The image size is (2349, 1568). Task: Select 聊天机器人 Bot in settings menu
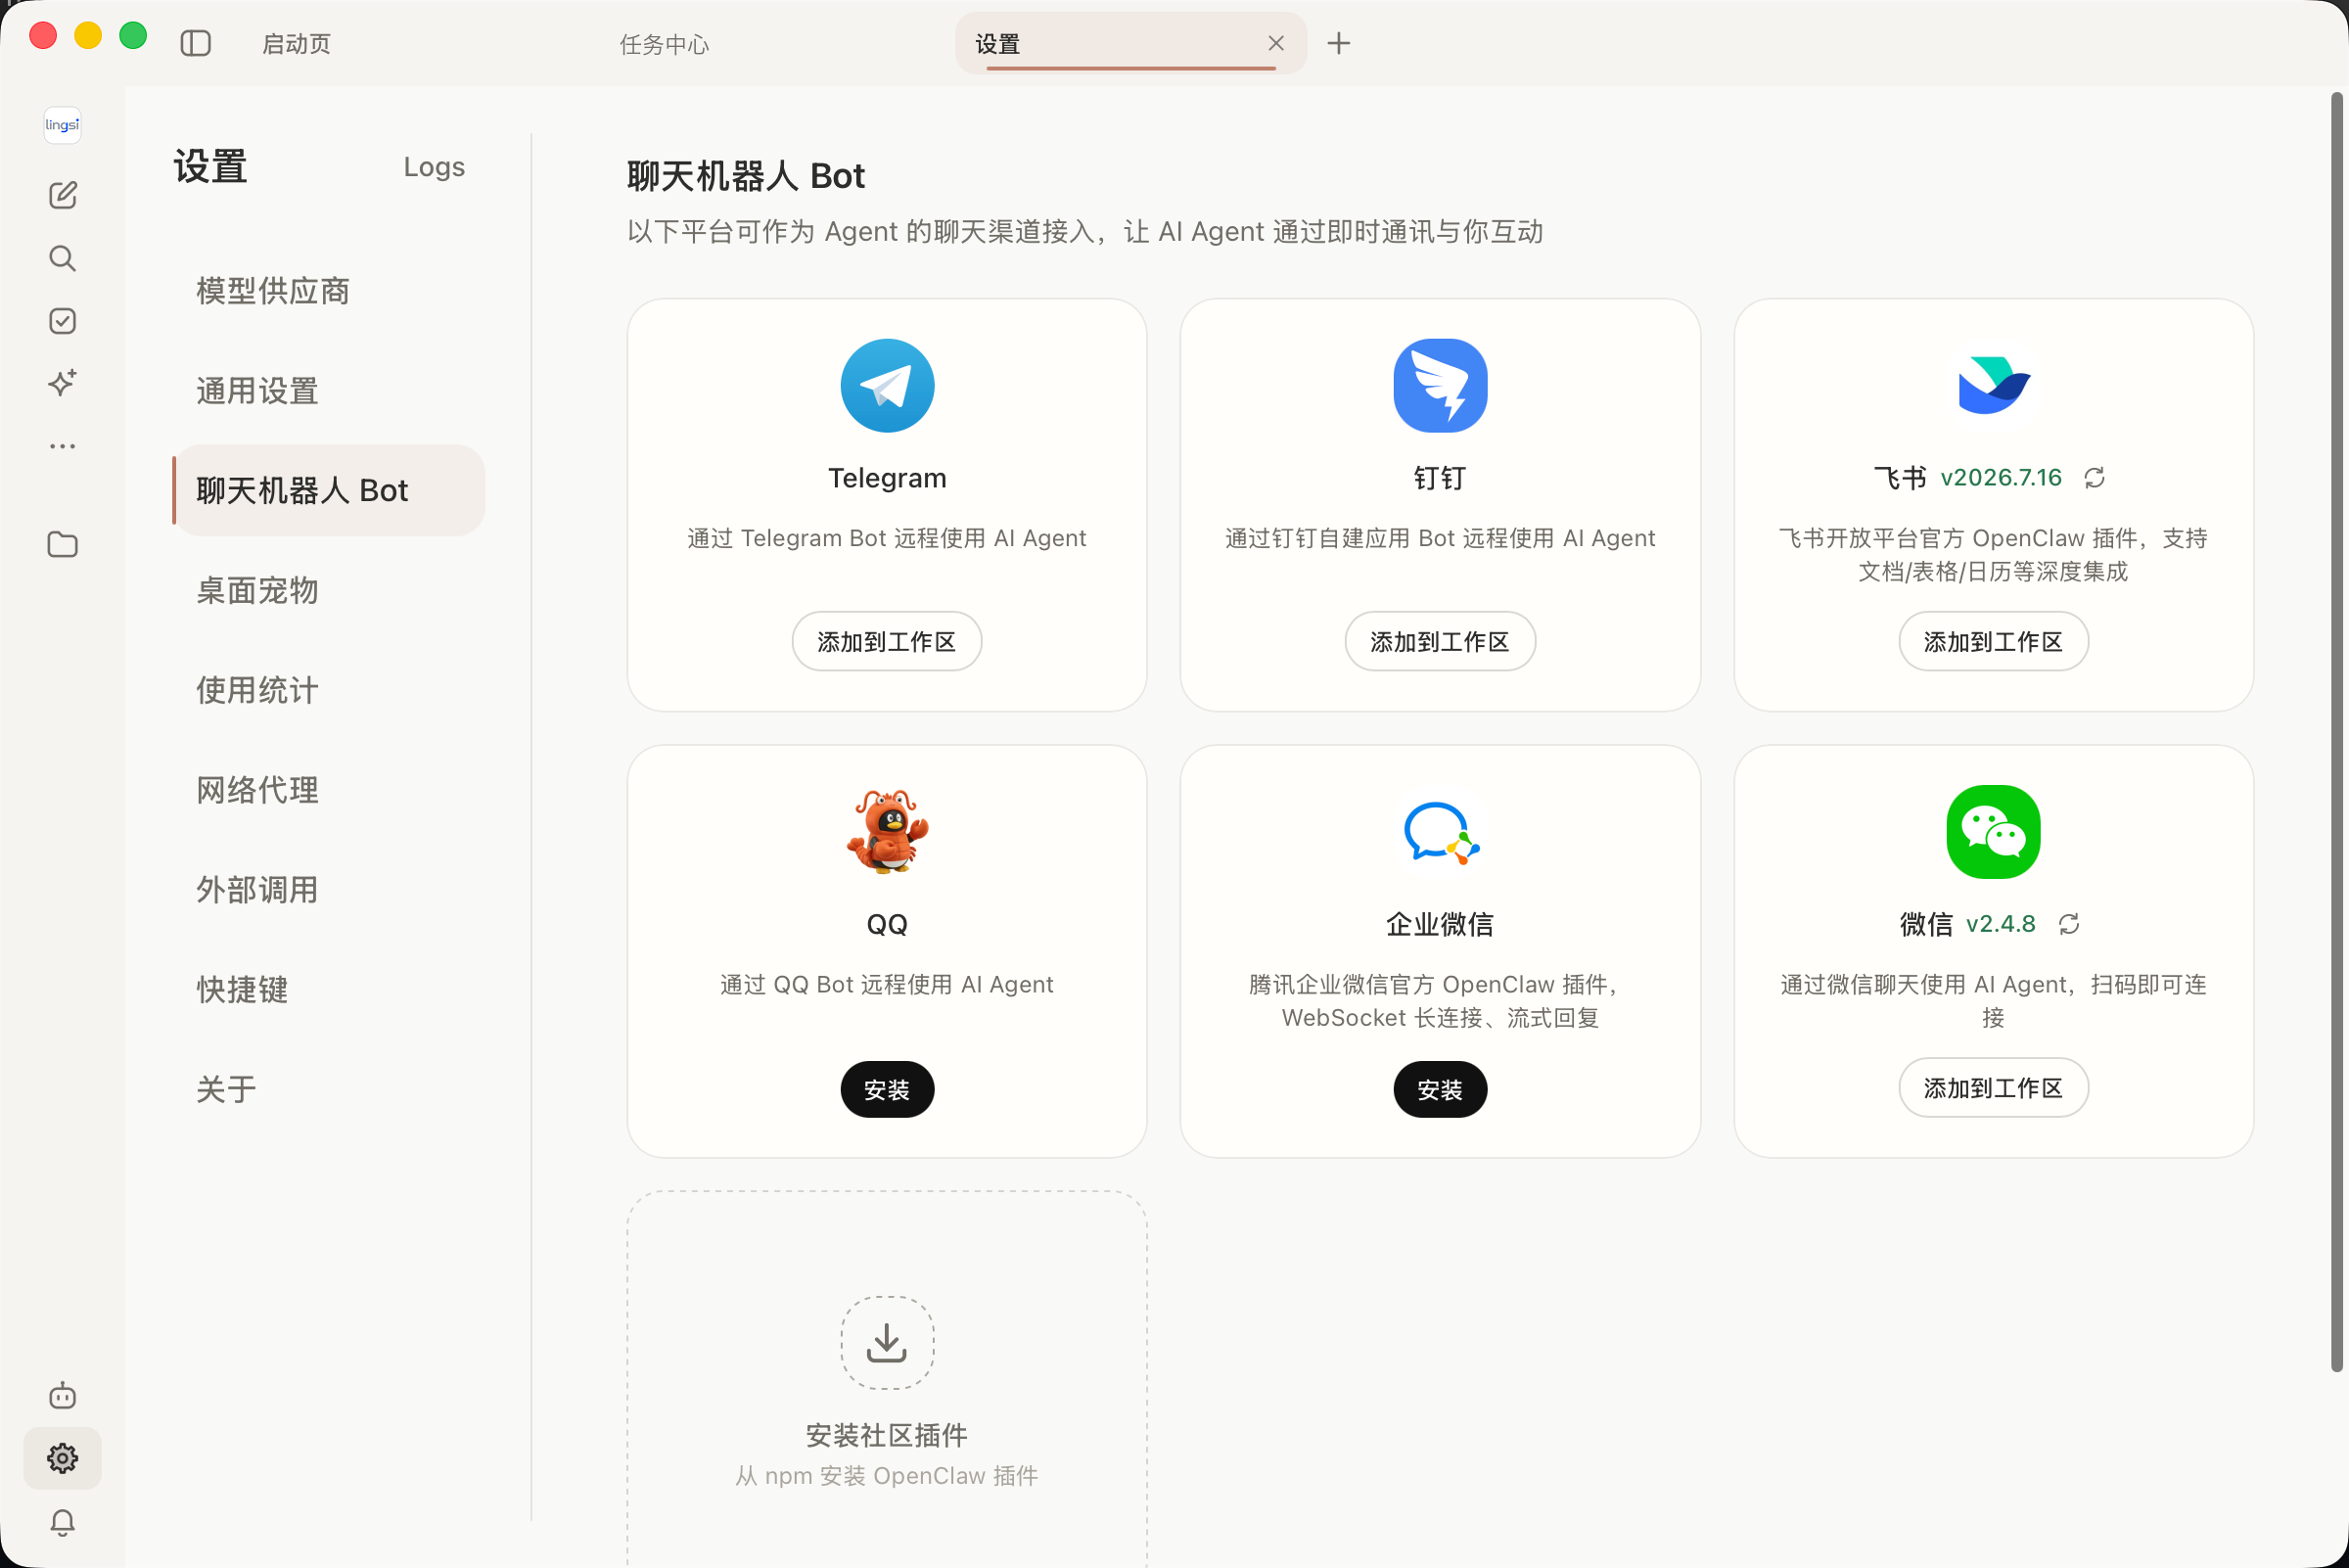coord(329,490)
